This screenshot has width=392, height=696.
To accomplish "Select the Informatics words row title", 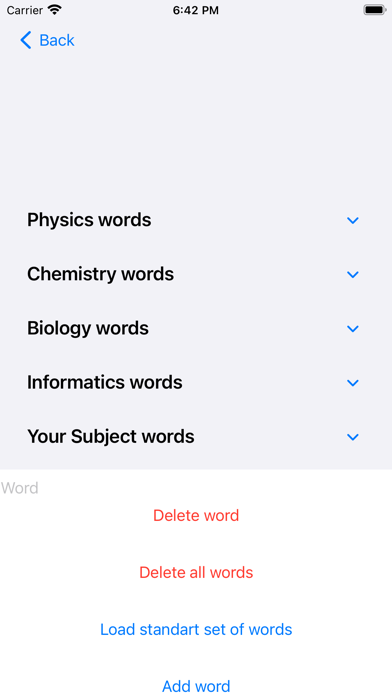I will [105, 383].
